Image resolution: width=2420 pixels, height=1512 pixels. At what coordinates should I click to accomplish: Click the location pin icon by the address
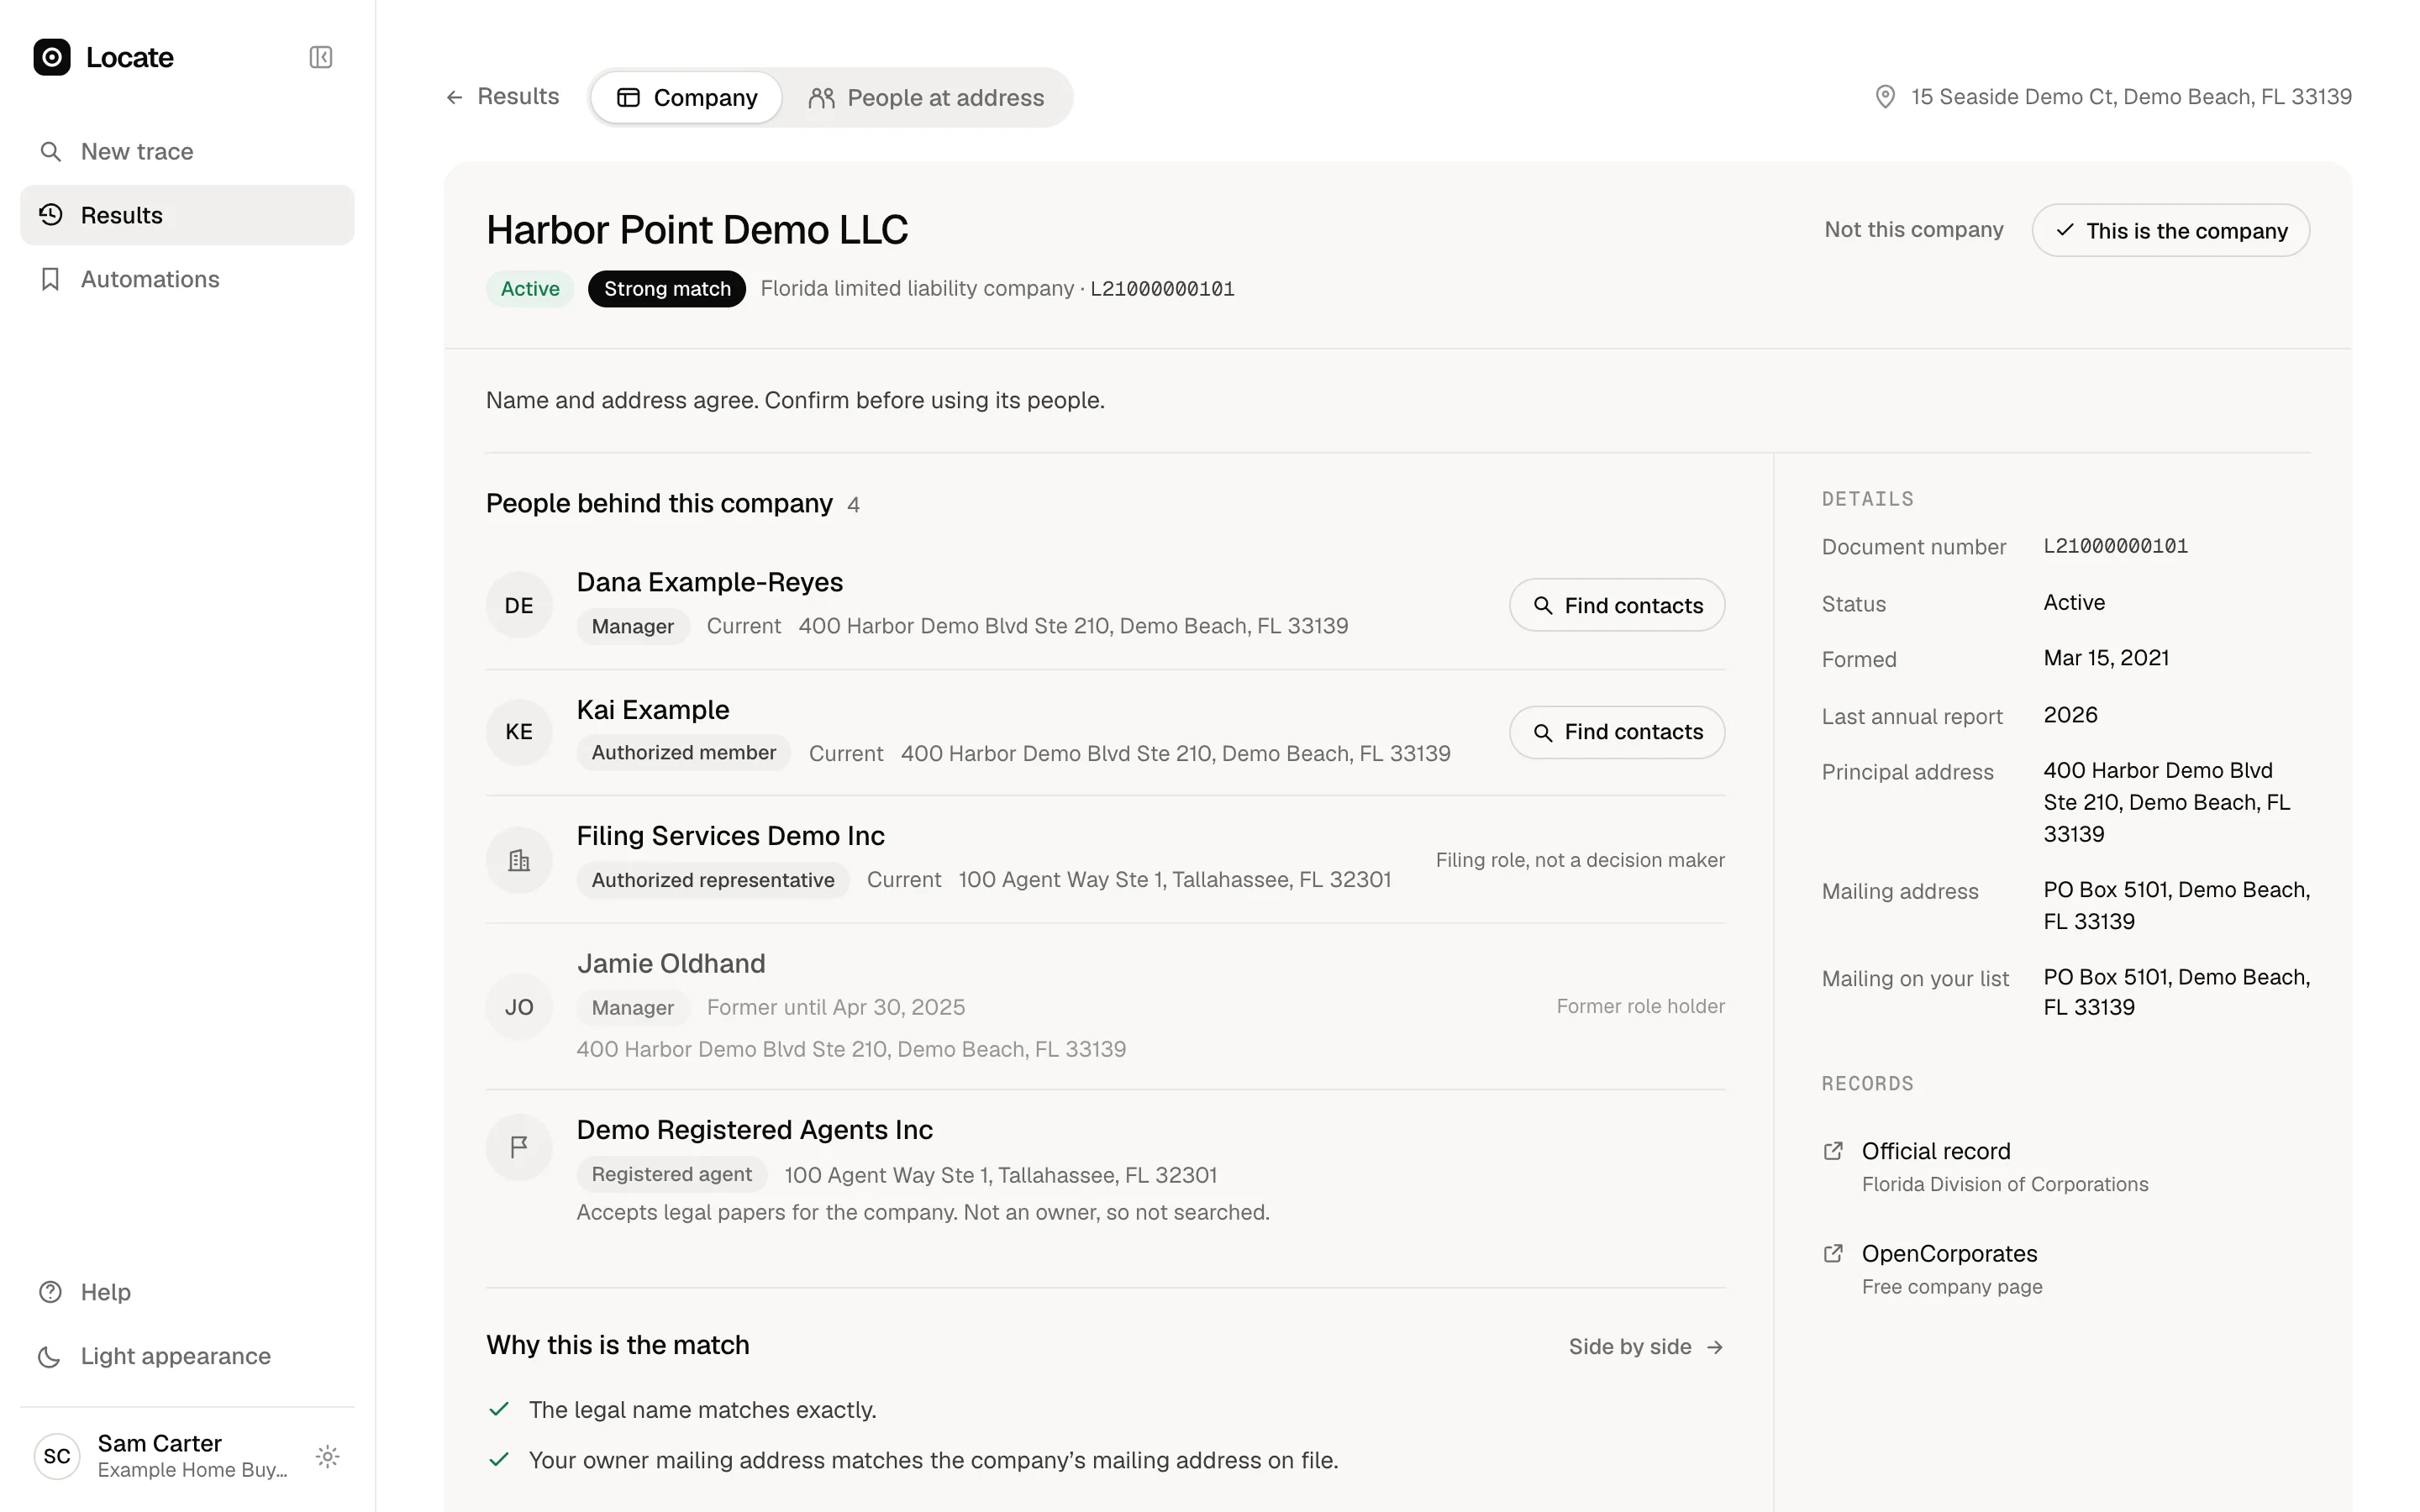click(1885, 97)
